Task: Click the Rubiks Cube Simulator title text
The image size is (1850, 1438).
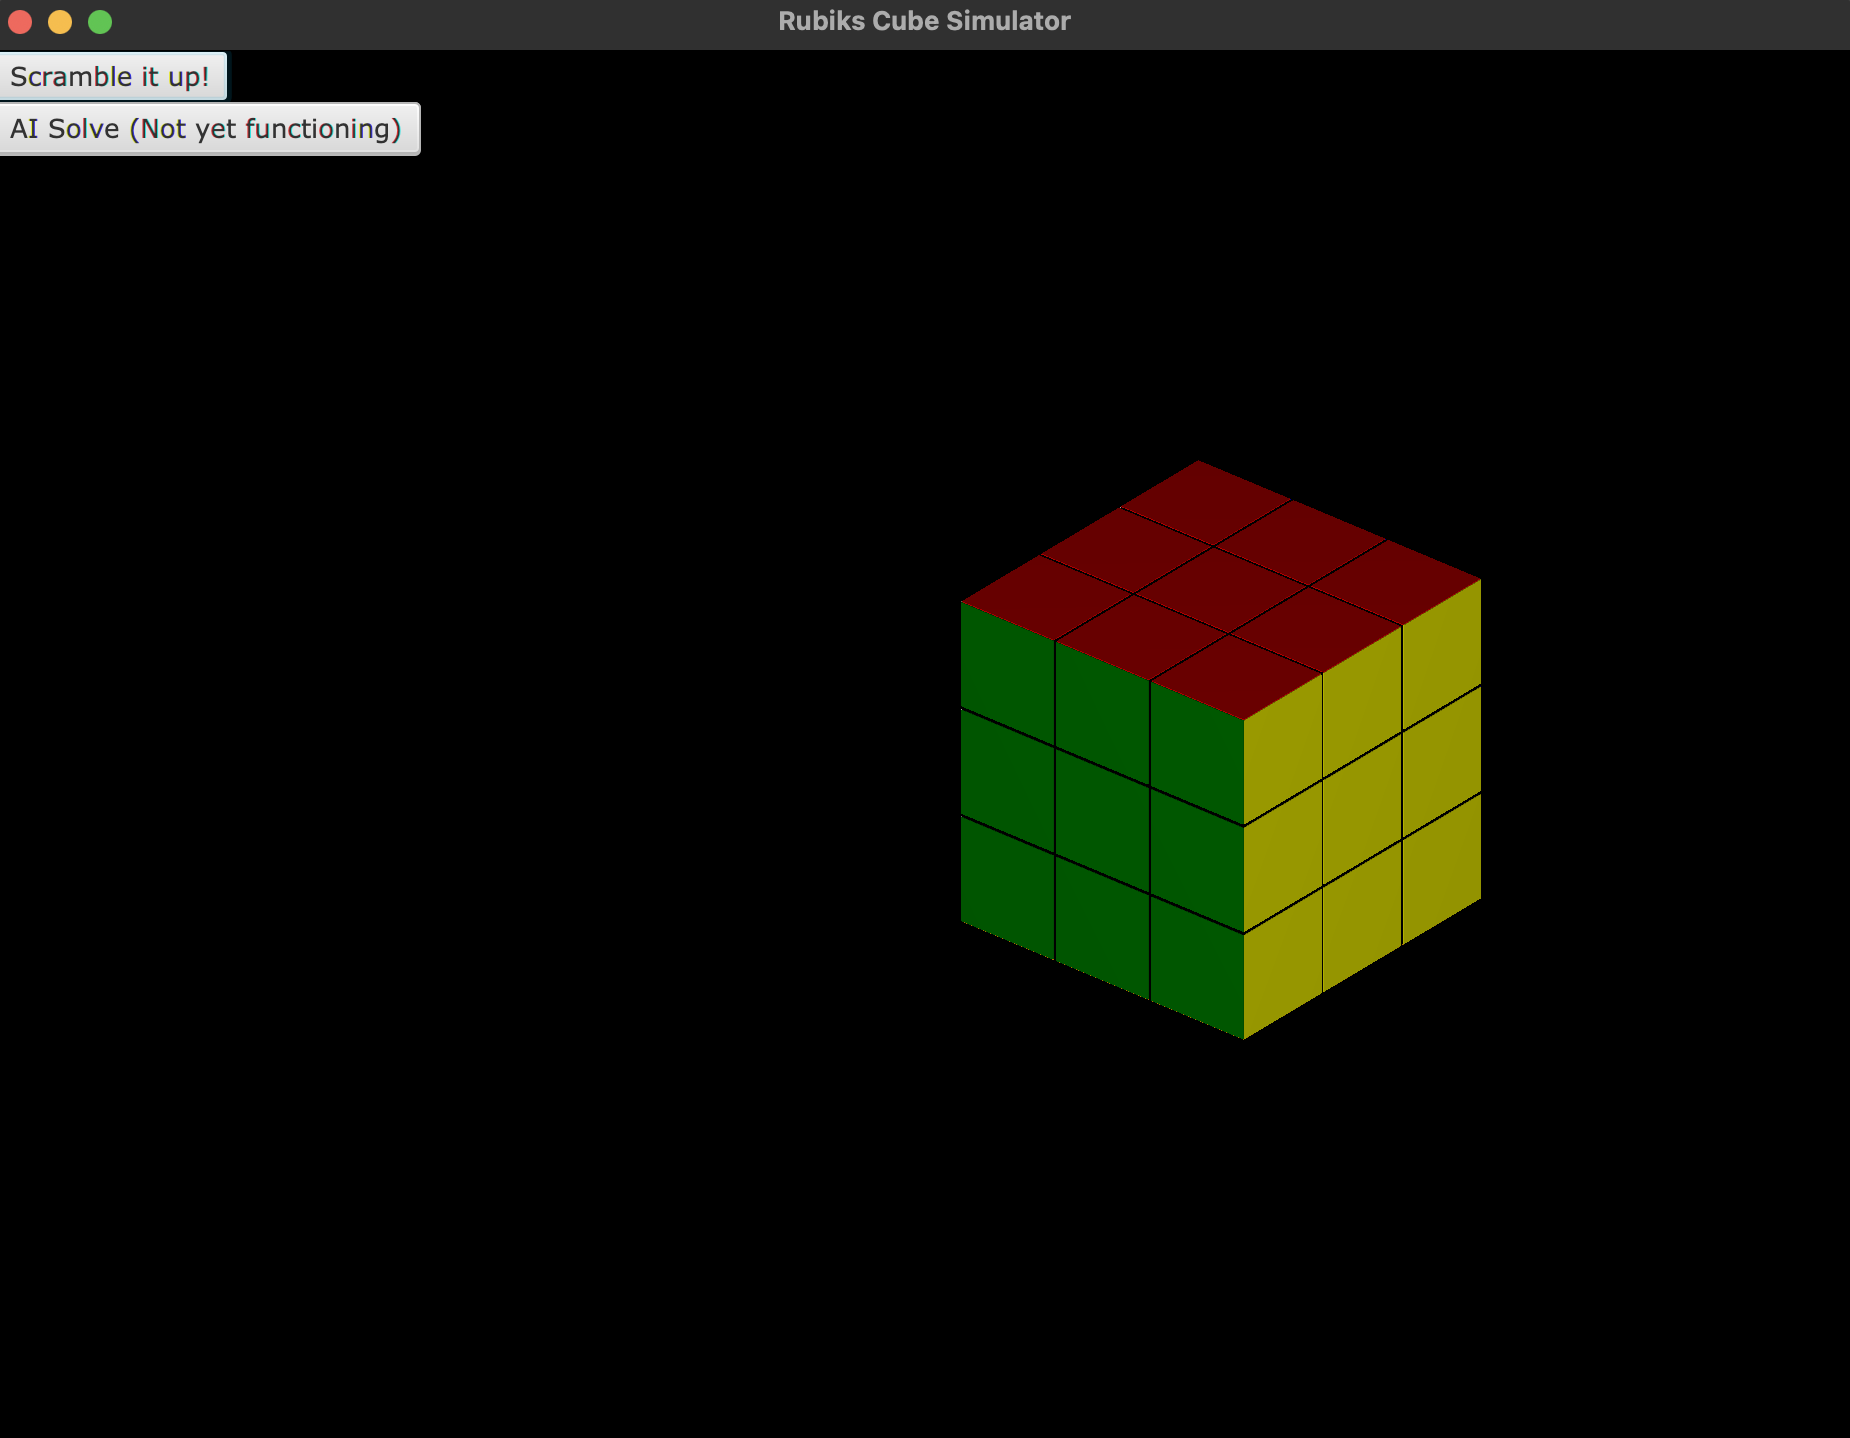Action: (924, 20)
